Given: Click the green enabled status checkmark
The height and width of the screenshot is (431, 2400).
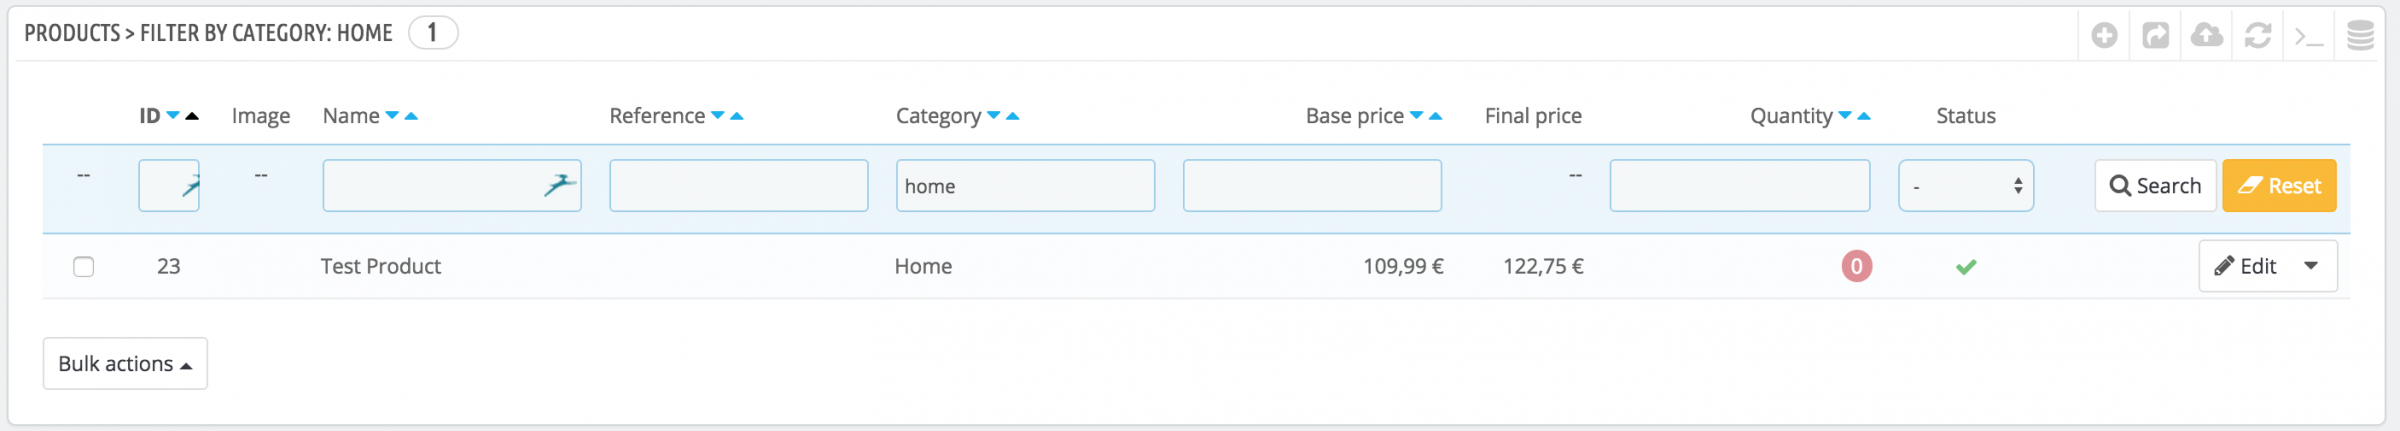Looking at the screenshot, I should click(1966, 267).
